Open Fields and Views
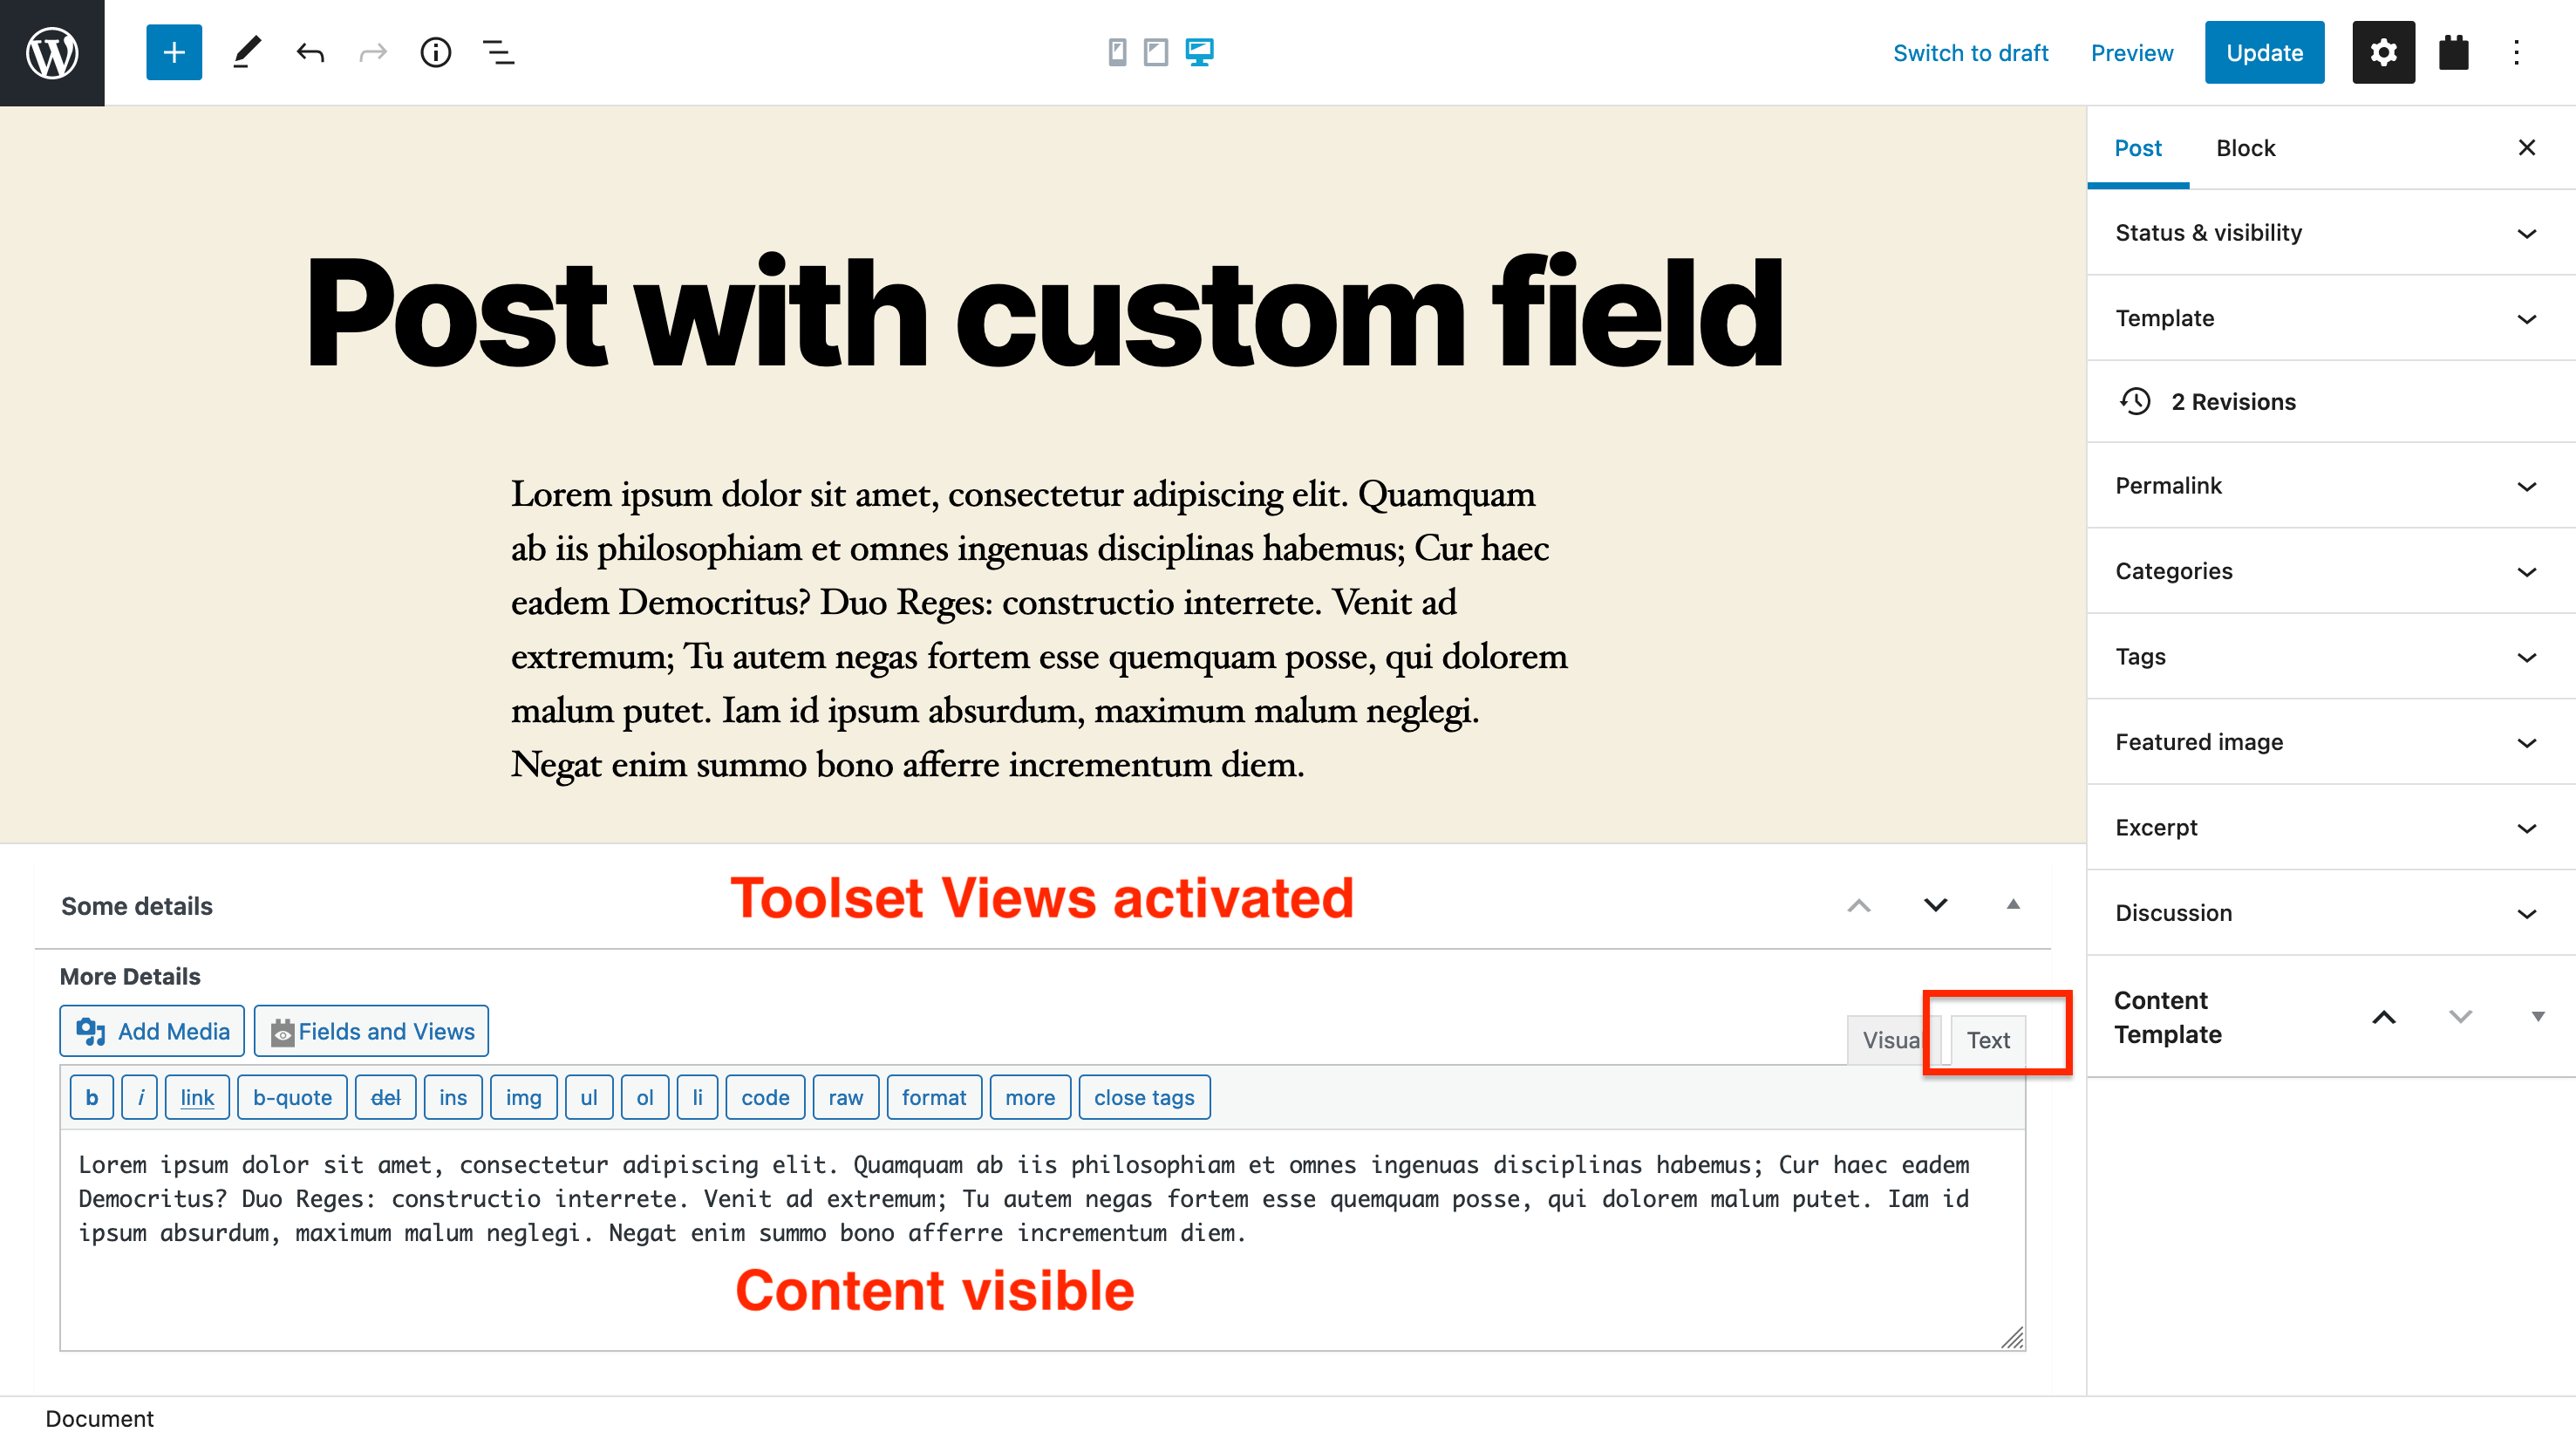The height and width of the screenshot is (1439, 2576). click(x=371, y=1031)
